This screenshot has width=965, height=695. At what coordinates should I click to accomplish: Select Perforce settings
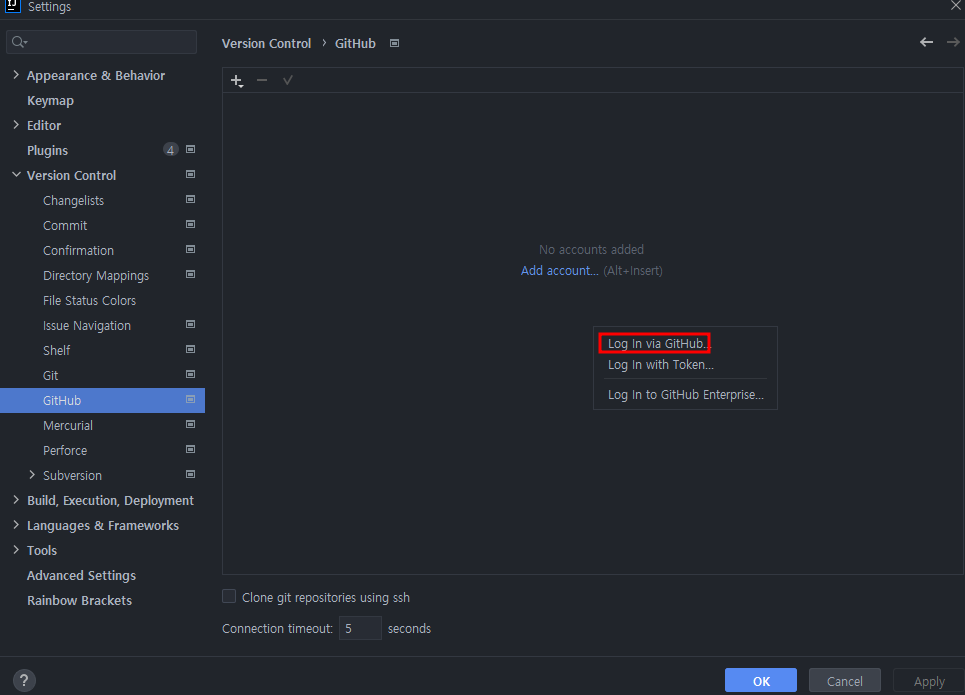[x=65, y=451]
